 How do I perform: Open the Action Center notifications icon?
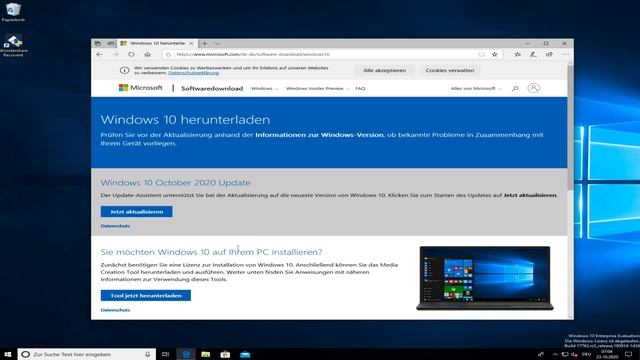click(629, 354)
